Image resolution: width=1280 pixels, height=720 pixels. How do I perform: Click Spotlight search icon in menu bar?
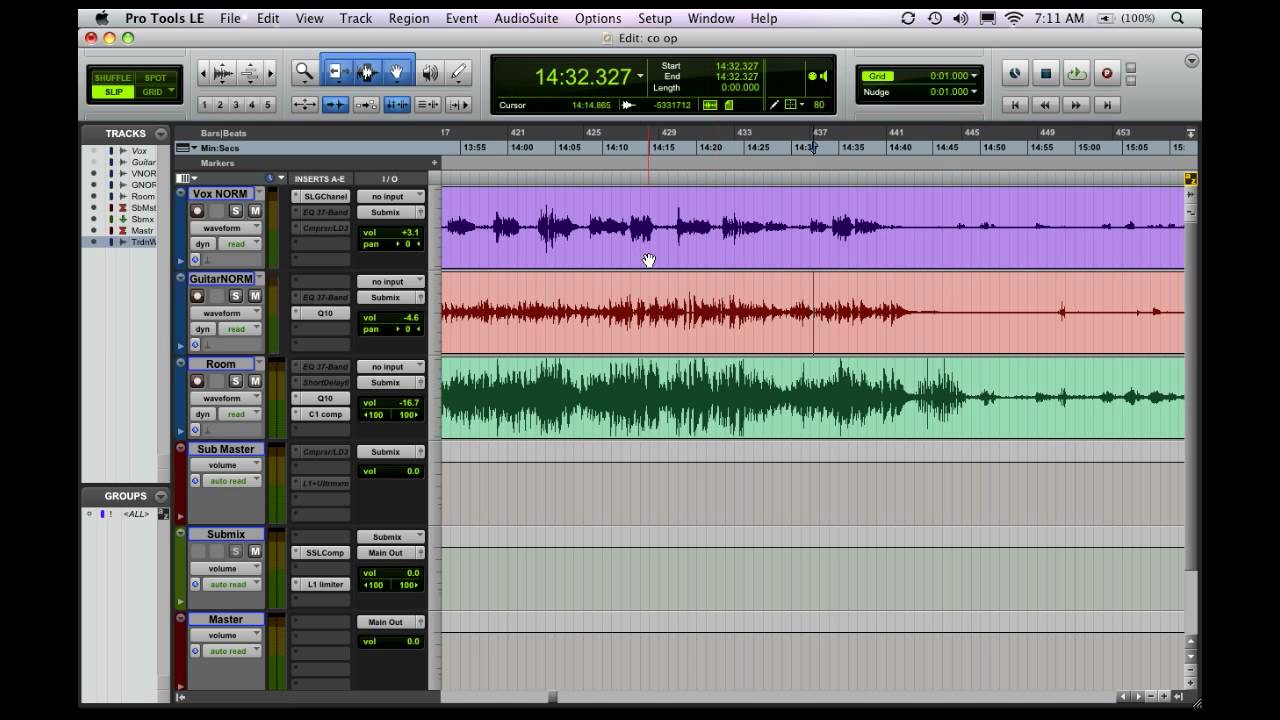pos(1177,18)
